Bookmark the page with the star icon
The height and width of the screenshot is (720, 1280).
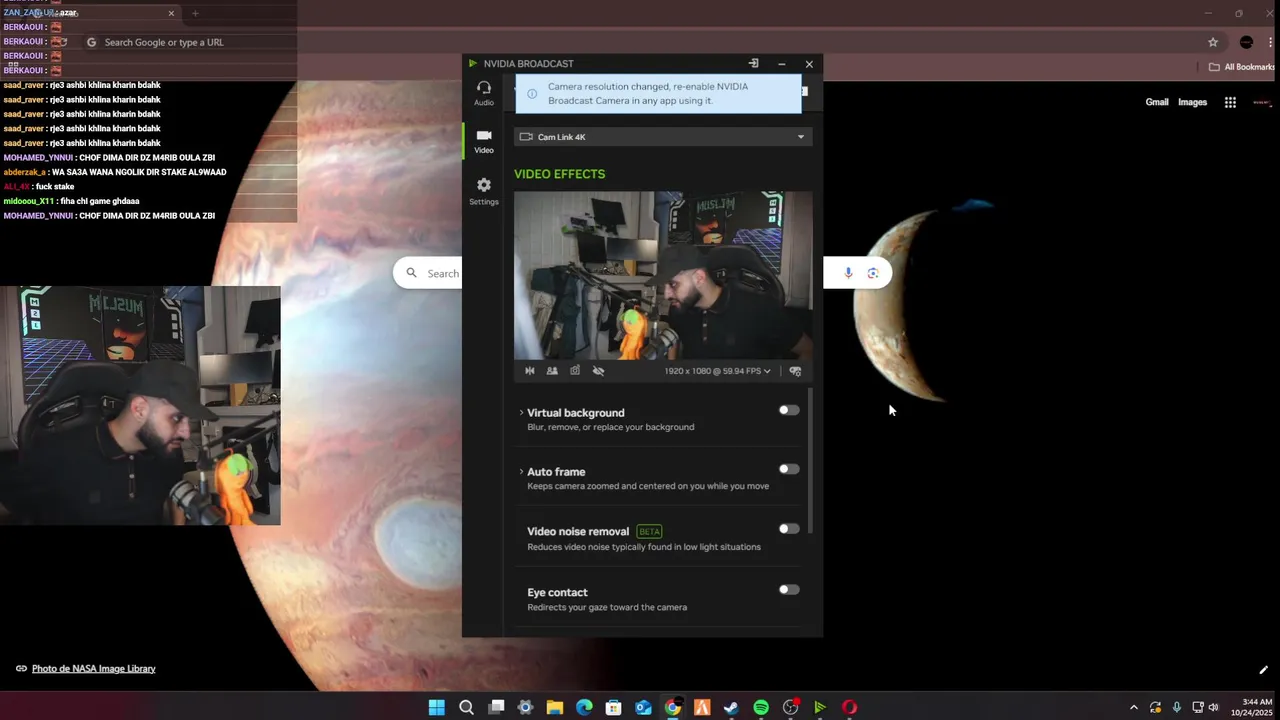tap(1213, 42)
